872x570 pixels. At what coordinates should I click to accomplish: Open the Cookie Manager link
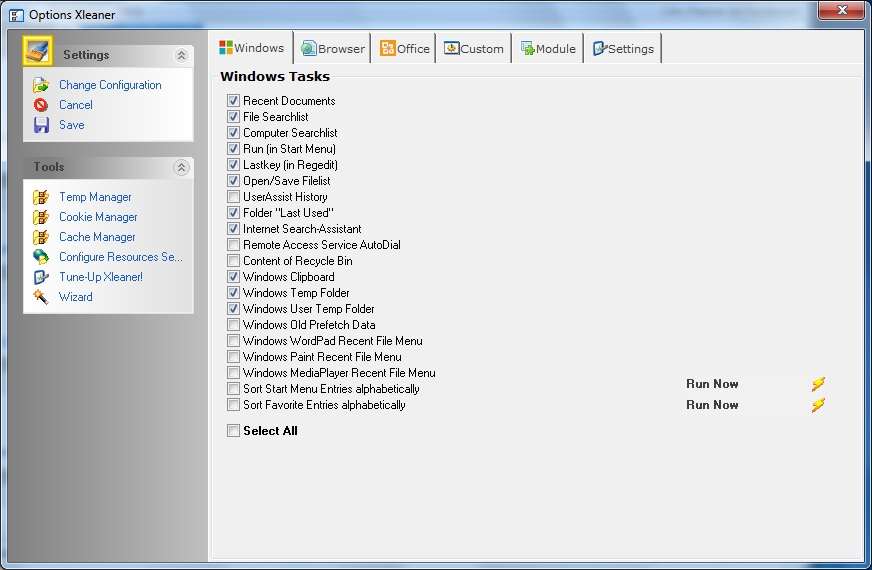(98, 217)
